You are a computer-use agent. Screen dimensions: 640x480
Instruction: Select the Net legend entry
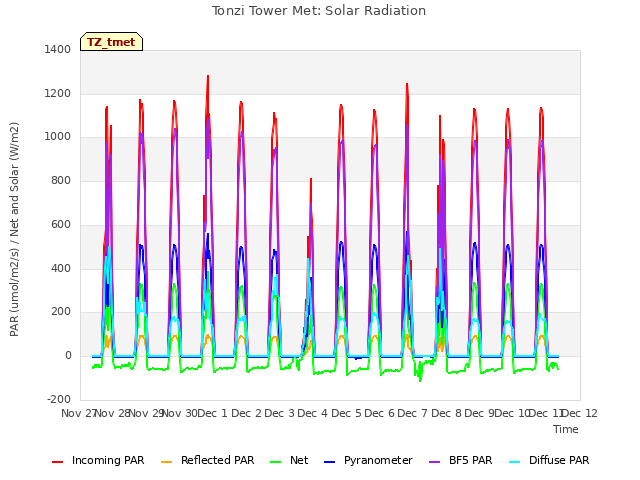289,460
